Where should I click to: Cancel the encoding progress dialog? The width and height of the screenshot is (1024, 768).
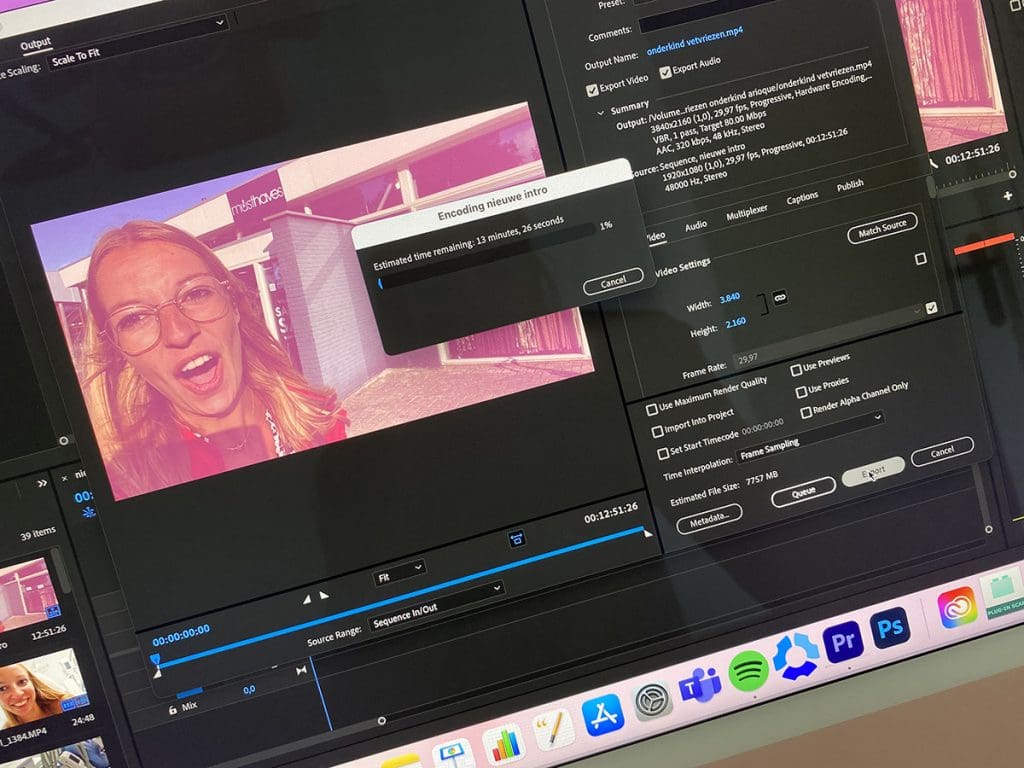click(x=614, y=283)
